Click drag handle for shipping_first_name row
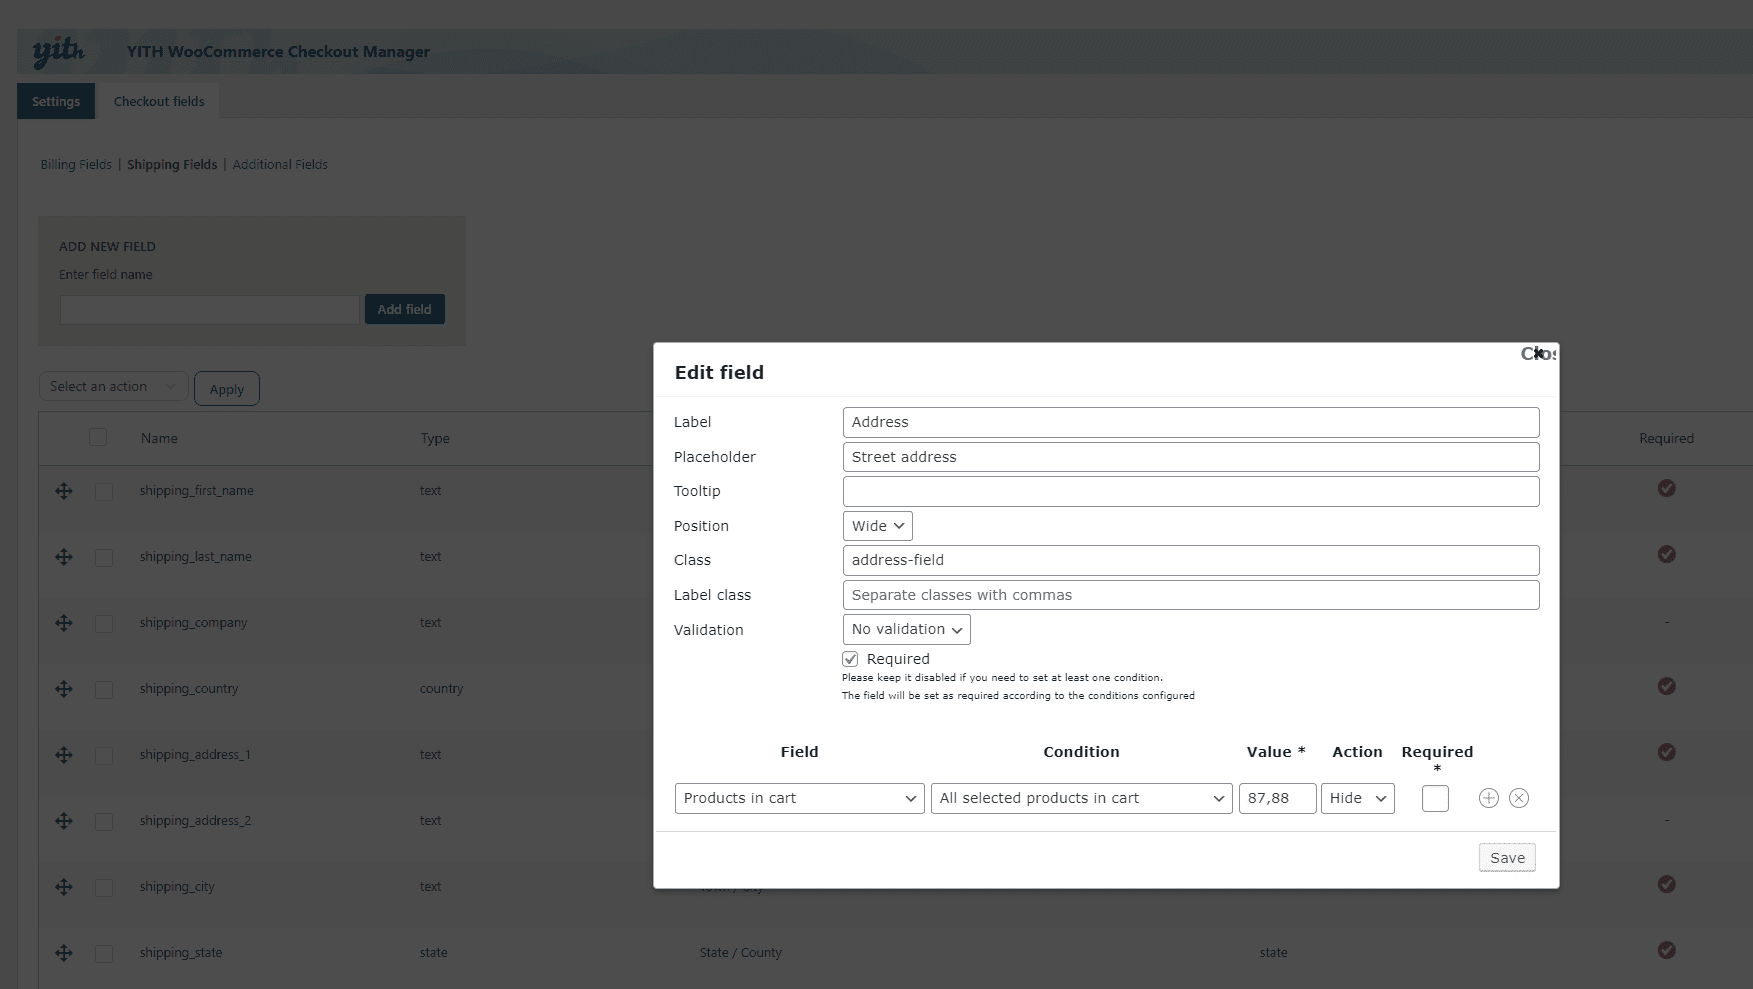The width and height of the screenshot is (1753, 989). click(64, 491)
